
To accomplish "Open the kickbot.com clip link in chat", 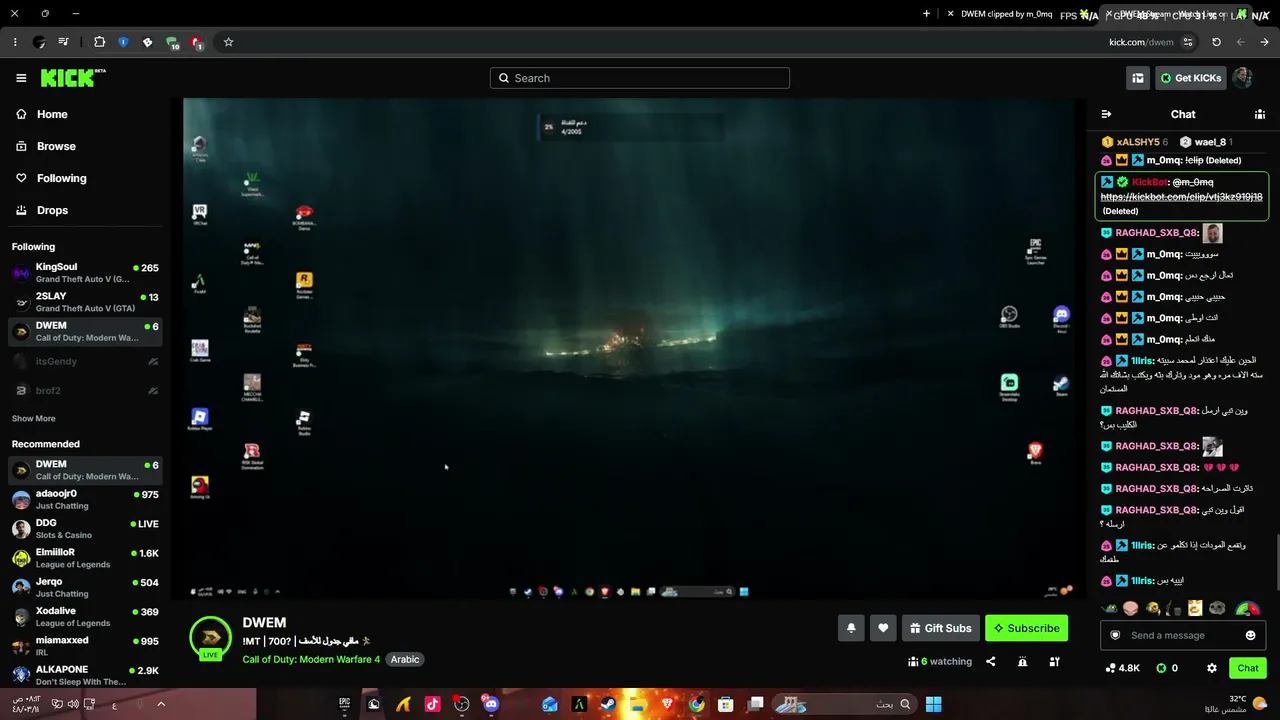I will pyautogui.click(x=1181, y=197).
